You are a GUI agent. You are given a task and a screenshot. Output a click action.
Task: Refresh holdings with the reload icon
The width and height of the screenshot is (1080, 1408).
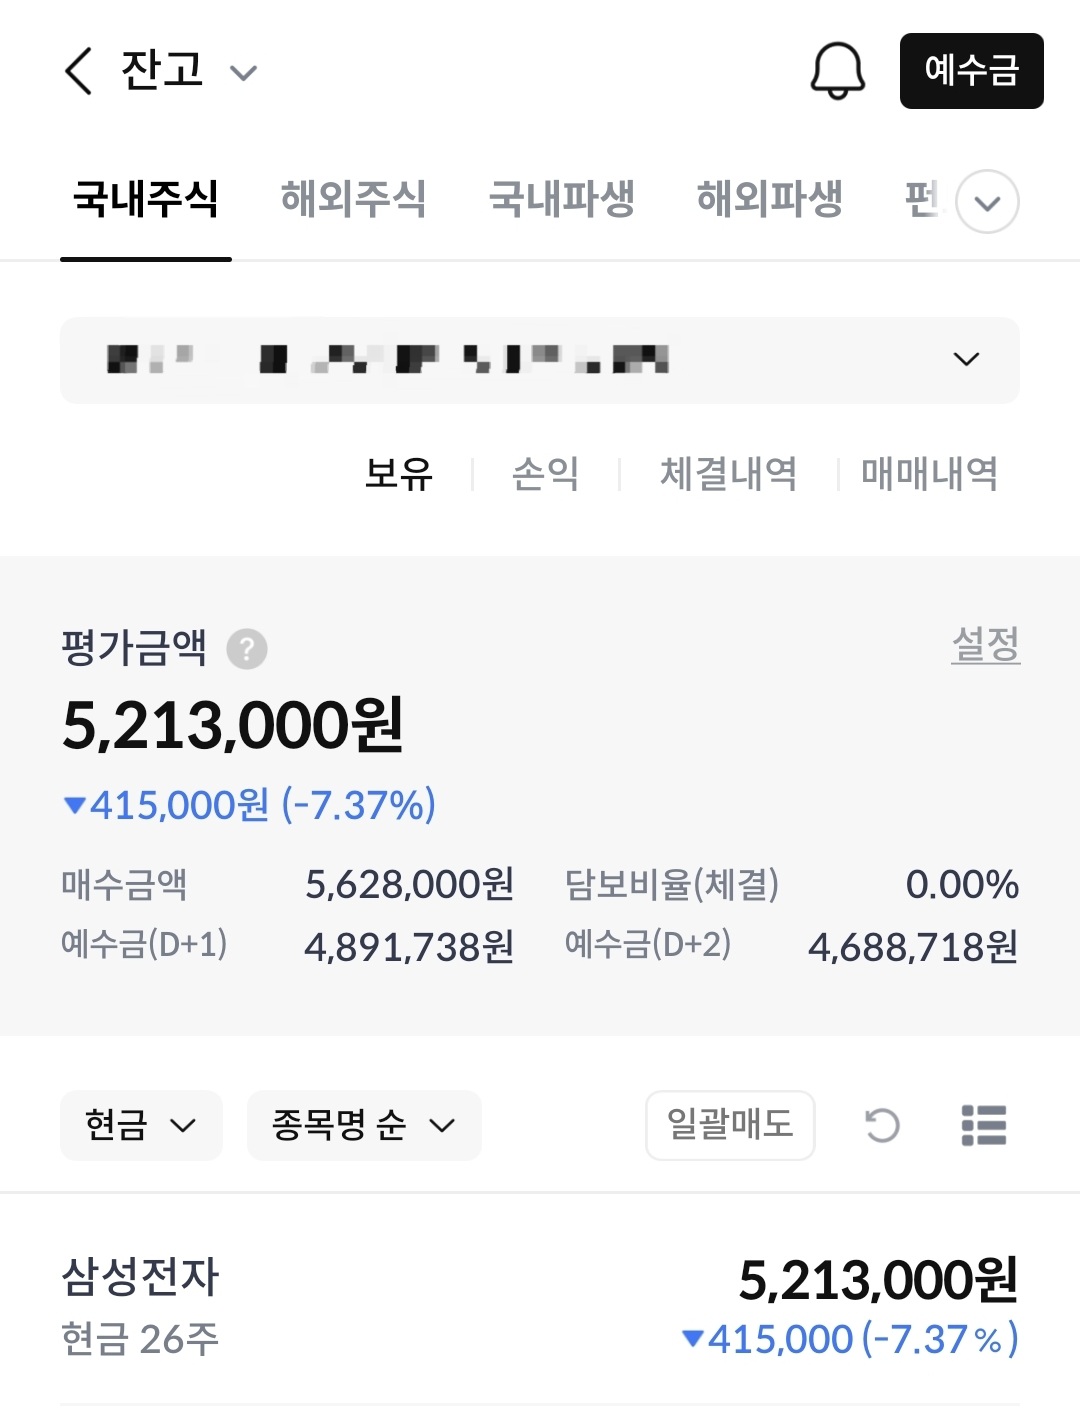tap(882, 1125)
